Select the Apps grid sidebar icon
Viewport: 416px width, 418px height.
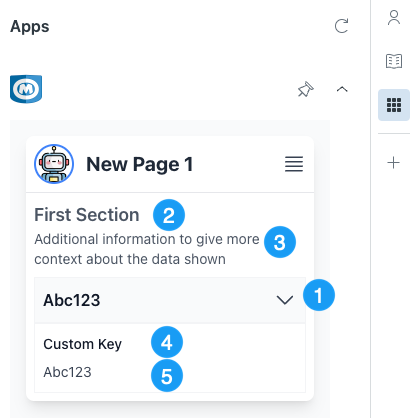point(394,105)
